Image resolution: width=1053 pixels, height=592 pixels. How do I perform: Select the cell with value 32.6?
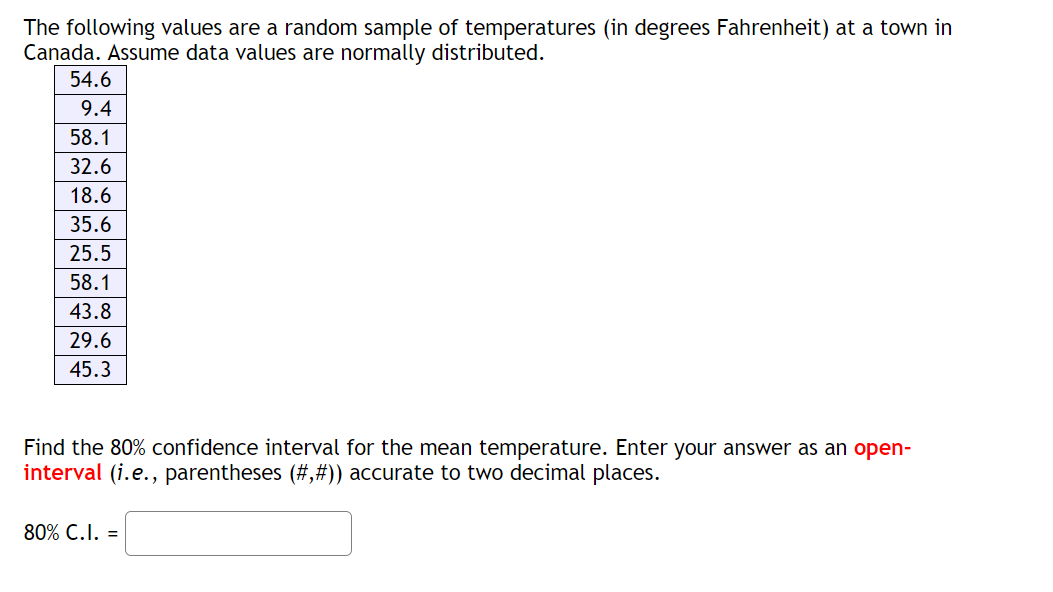pyautogui.click(x=89, y=167)
